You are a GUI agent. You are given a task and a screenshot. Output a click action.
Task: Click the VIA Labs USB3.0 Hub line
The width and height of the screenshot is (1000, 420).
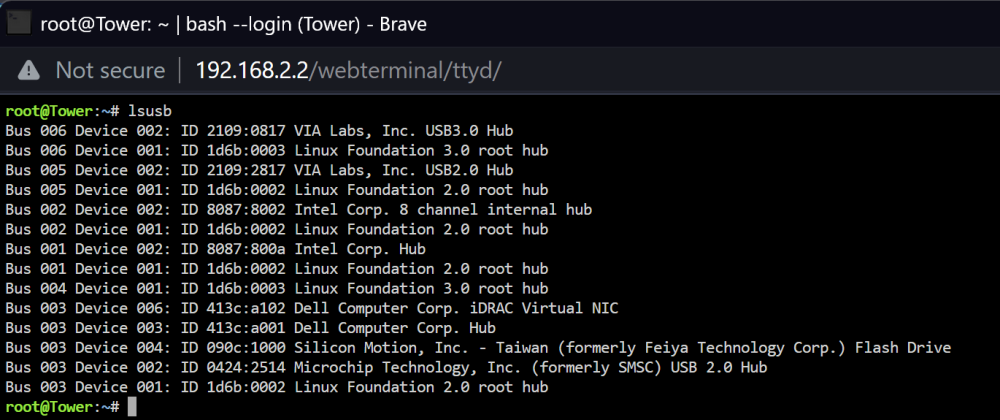click(x=259, y=131)
